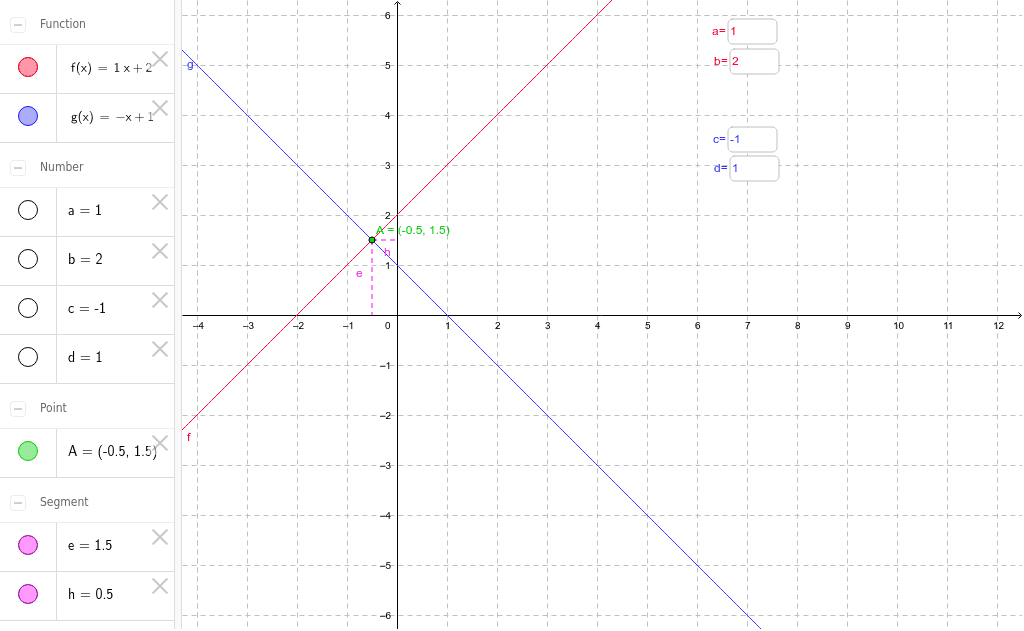Viewport: 1024px width, 631px height.
Task: Select the b value field showing 2
Action: 754,61
